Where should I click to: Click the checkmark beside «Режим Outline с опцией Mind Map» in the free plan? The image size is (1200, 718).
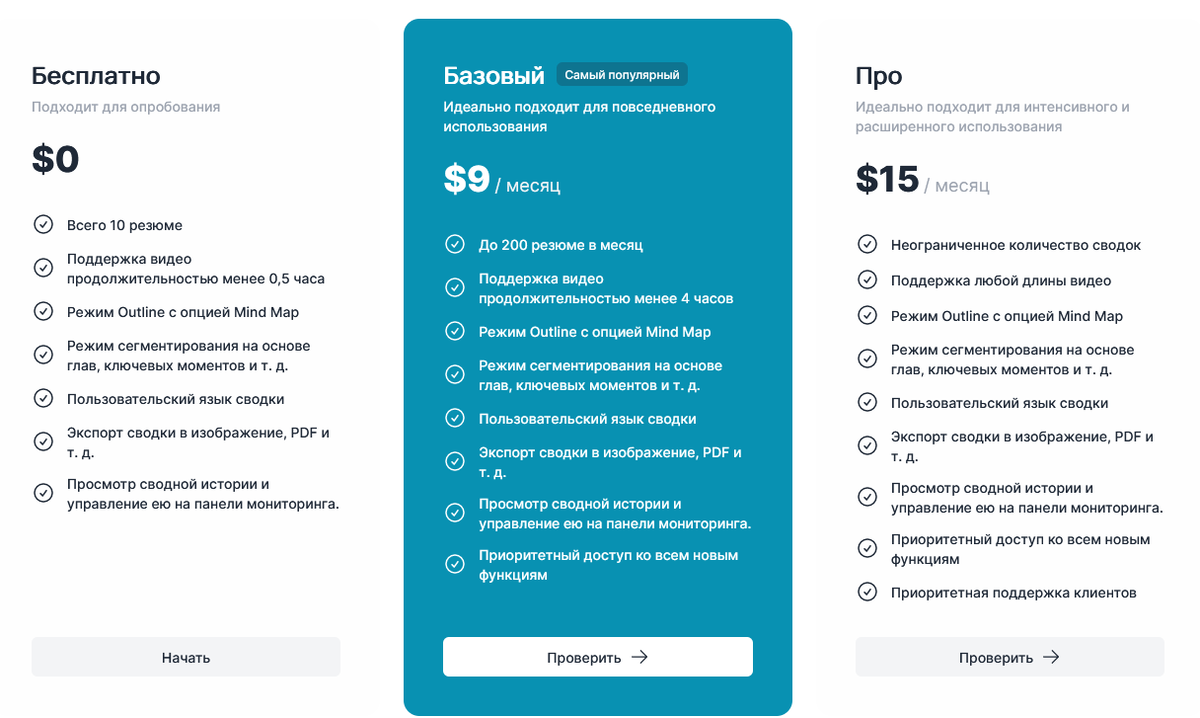click(42, 311)
